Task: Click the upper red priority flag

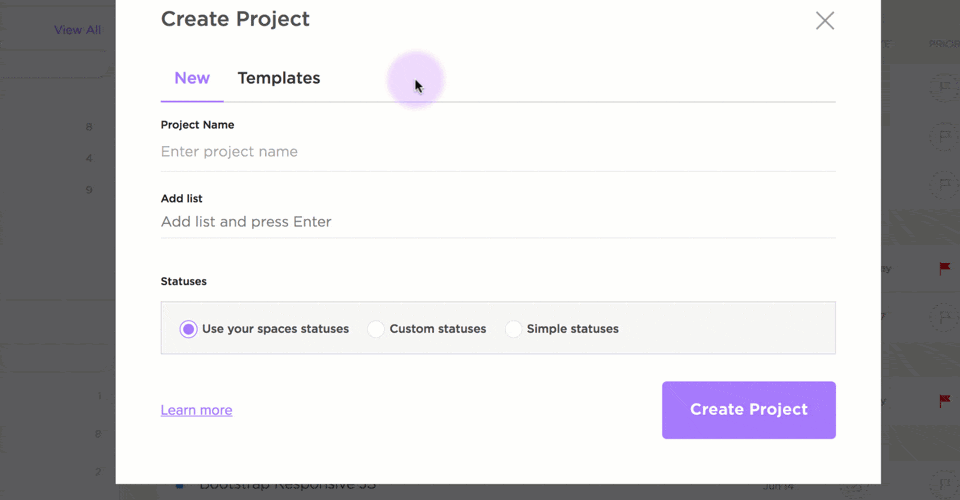Action: click(x=944, y=269)
